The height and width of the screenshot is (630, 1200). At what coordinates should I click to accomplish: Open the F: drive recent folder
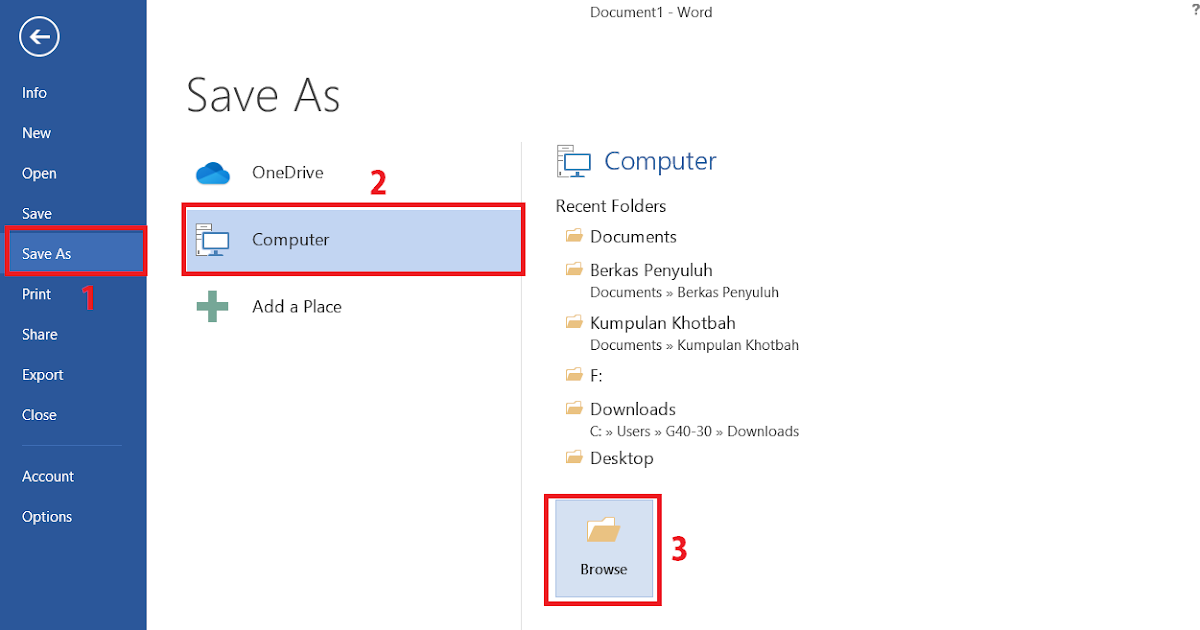coord(596,376)
